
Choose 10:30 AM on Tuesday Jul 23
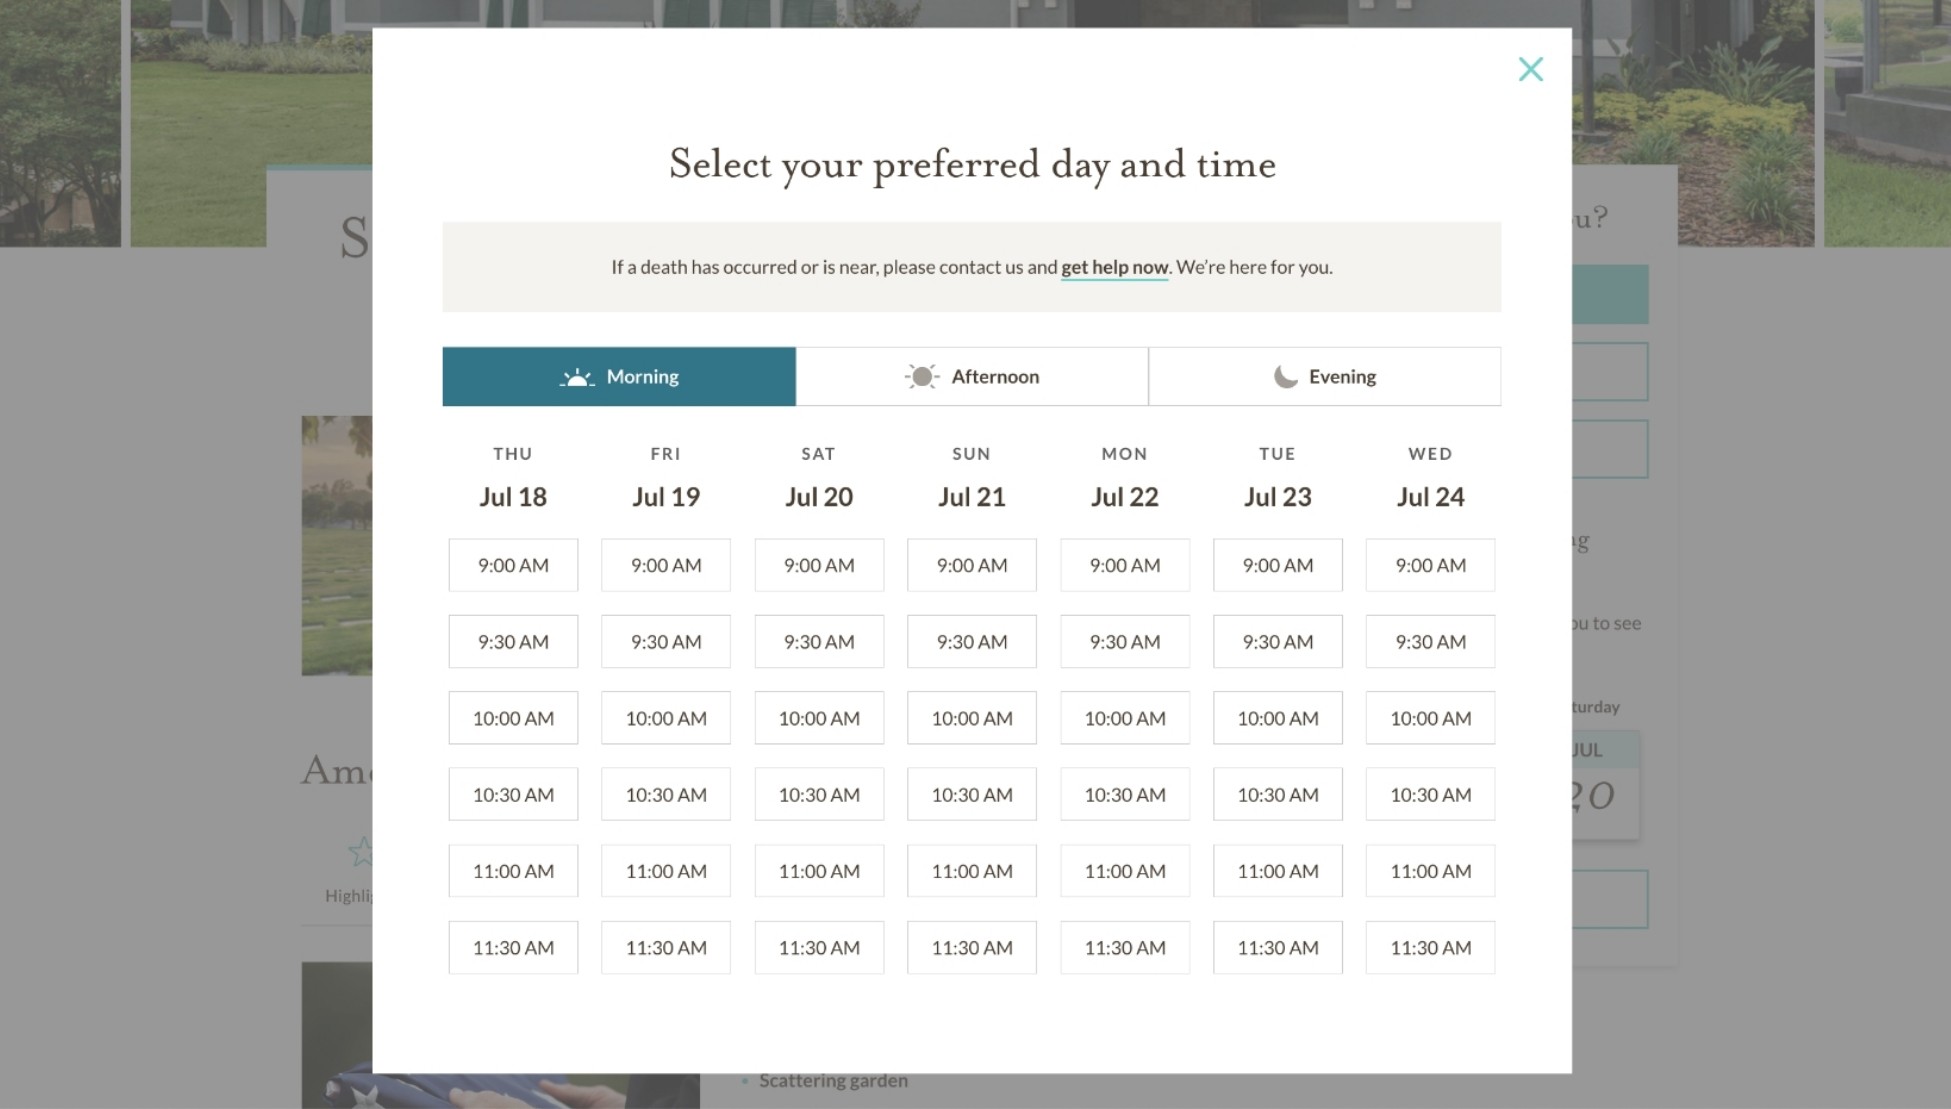pyautogui.click(x=1278, y=794)
